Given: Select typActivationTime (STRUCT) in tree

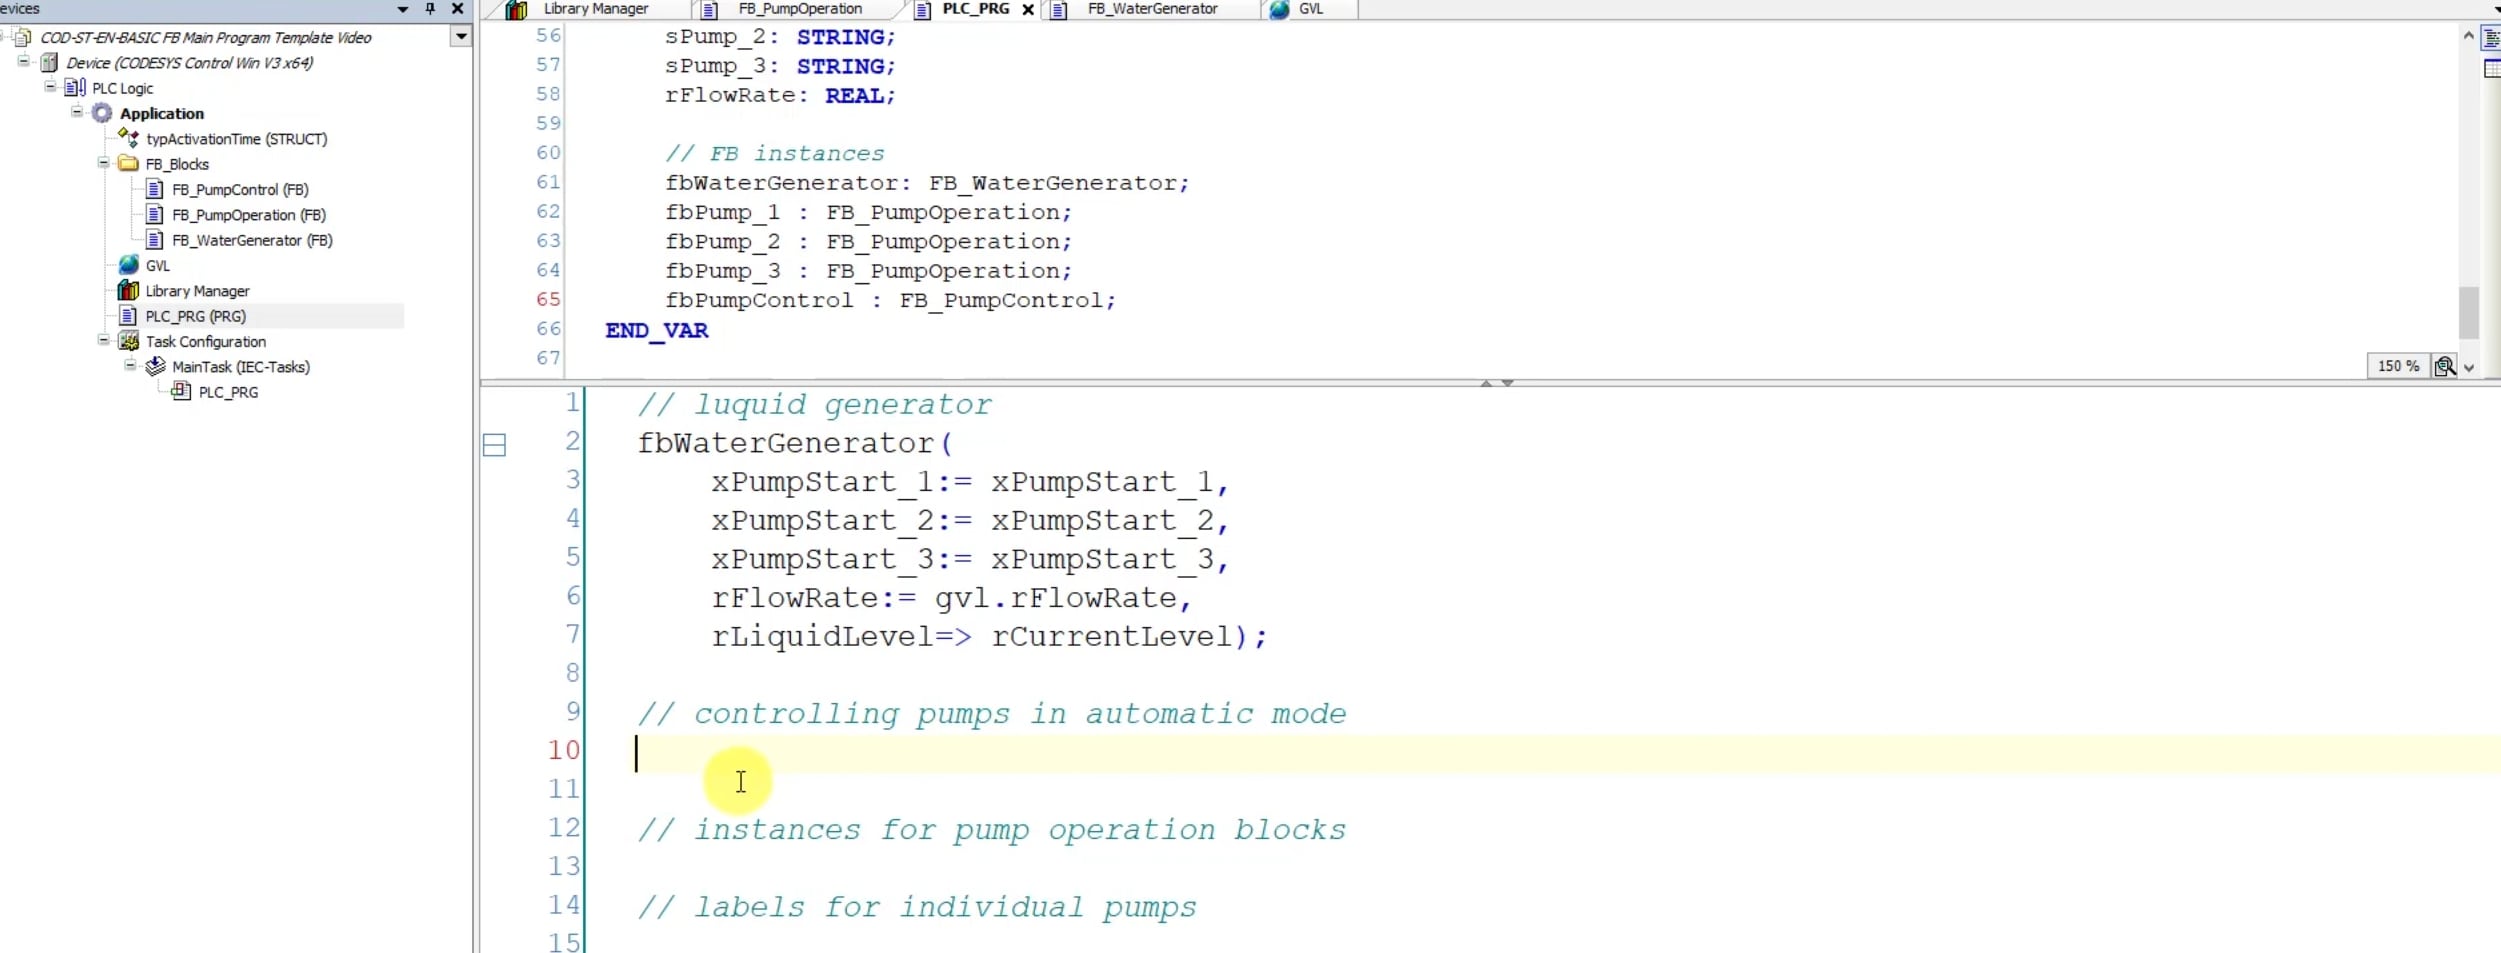Looking at the screenshot, I should click(x=236, y=139).
